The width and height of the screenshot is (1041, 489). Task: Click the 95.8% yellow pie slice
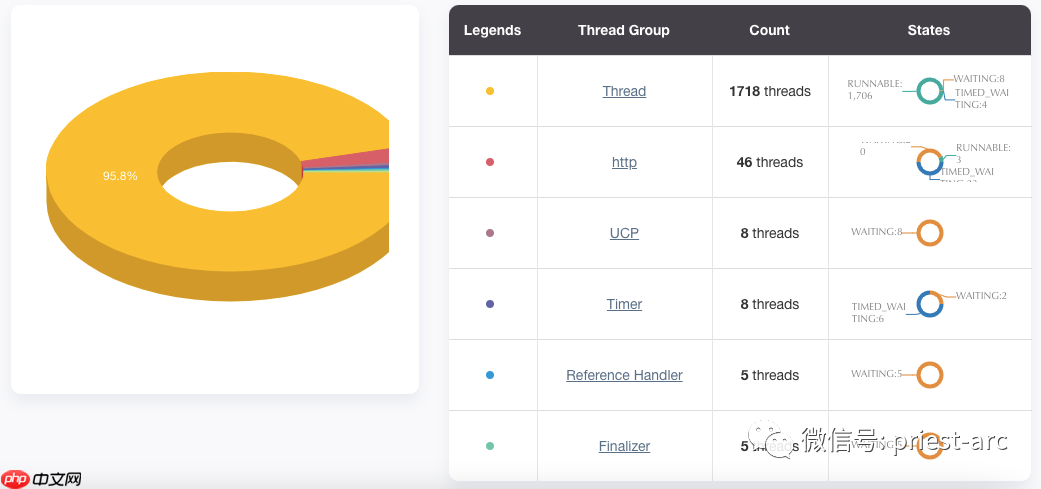pyautogui.click(x=120, y=176)
